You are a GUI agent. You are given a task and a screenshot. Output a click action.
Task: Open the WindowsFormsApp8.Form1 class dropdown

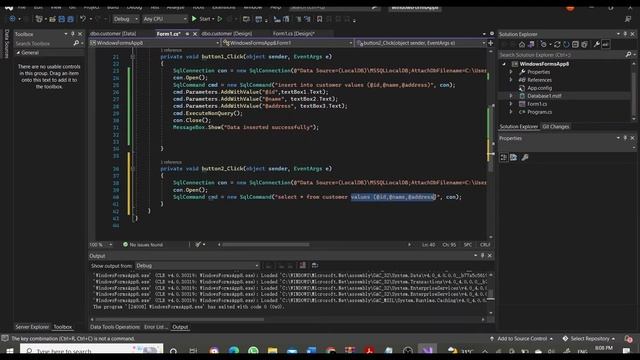(287, 43)
